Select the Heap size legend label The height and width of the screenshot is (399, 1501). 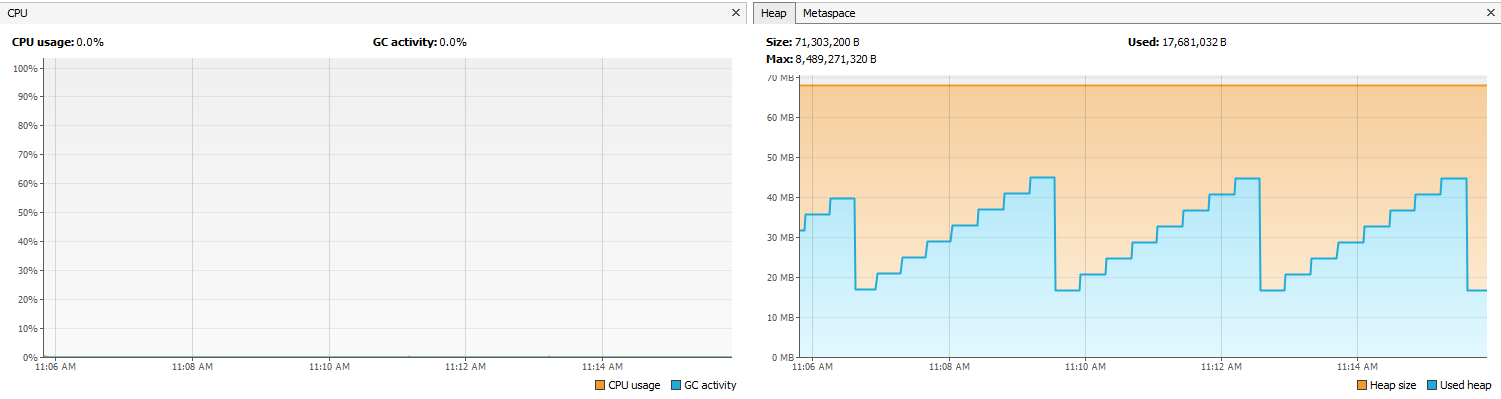click(x=1393, y=386)
